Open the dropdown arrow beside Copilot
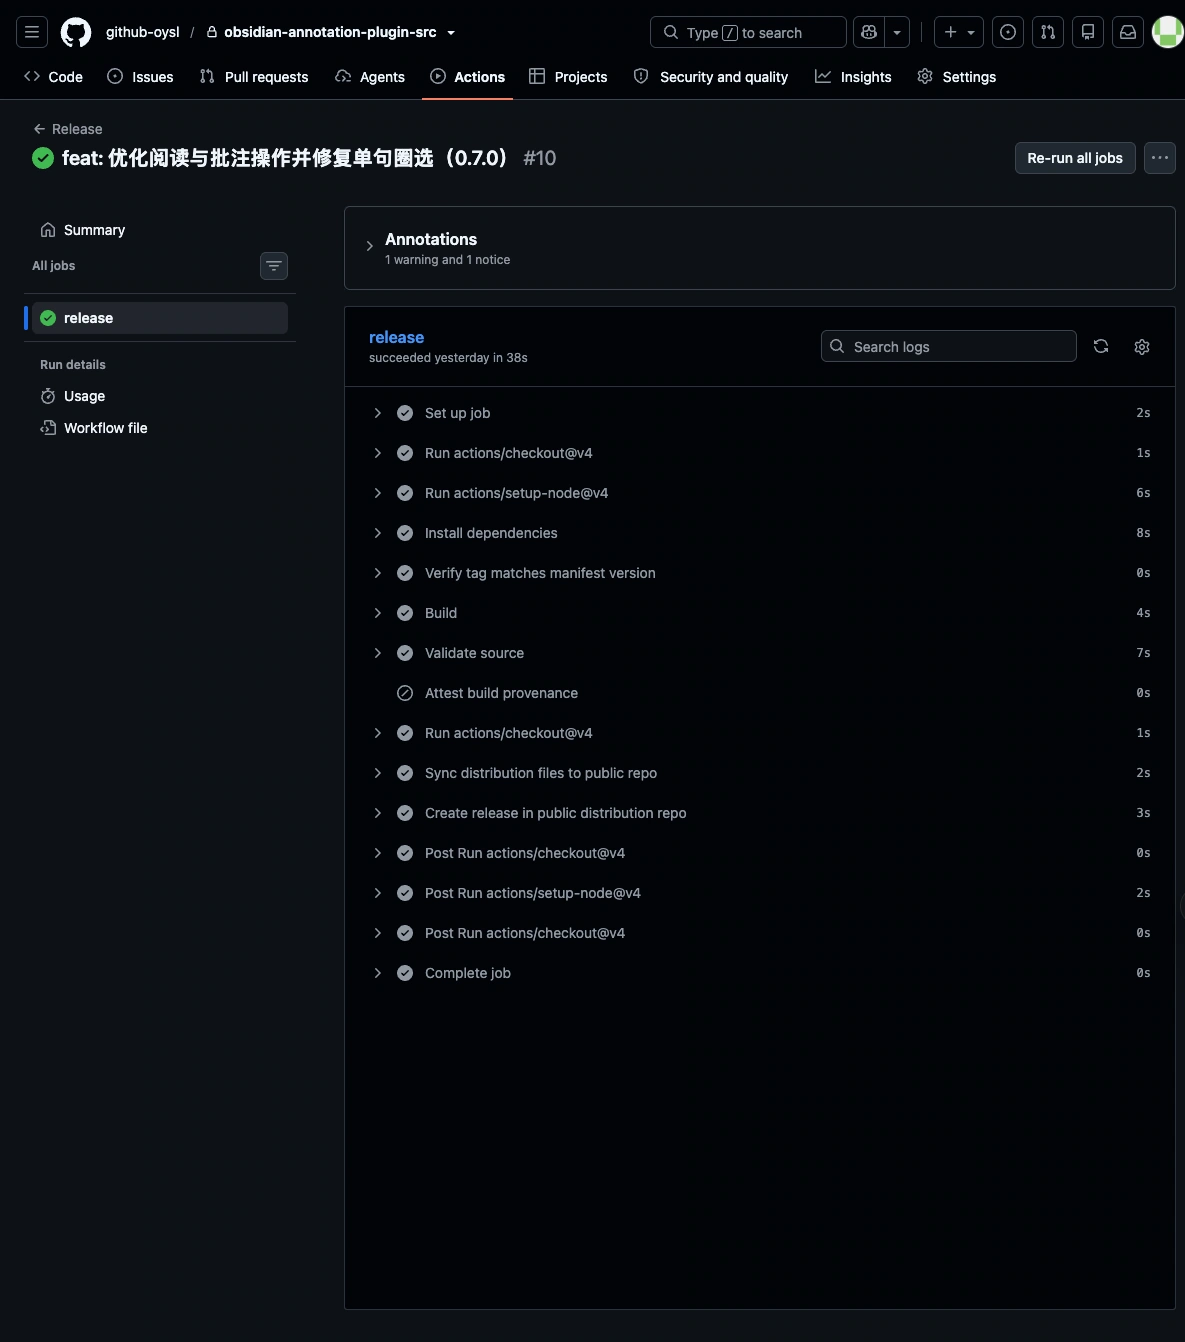The image size is (1185, 1342). coord(897,32)
